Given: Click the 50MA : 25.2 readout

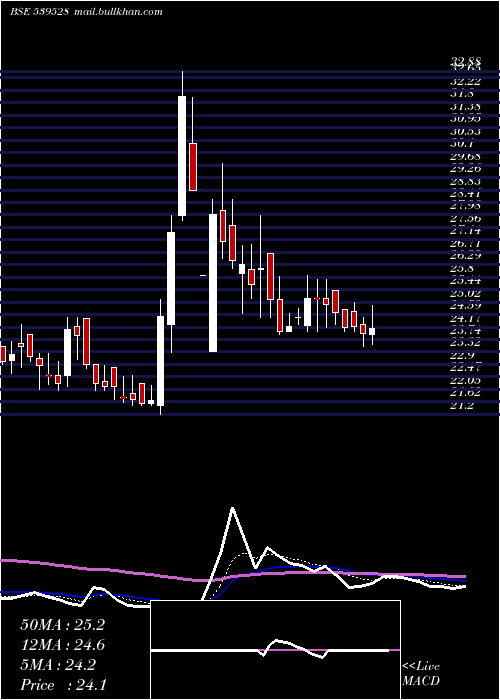Looking at the screenshot, I should [62, 625].
